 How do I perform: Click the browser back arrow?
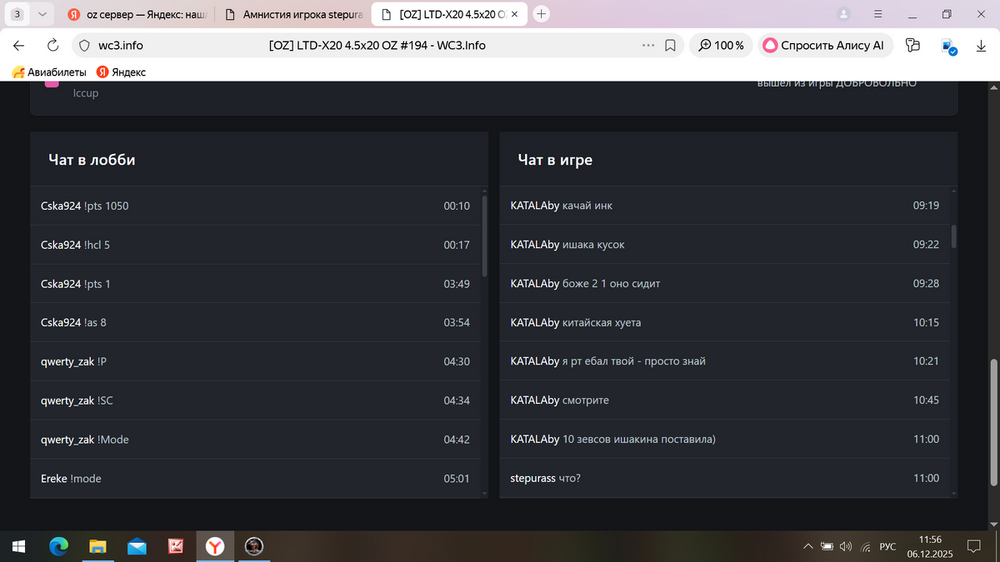tap(18, 45)
